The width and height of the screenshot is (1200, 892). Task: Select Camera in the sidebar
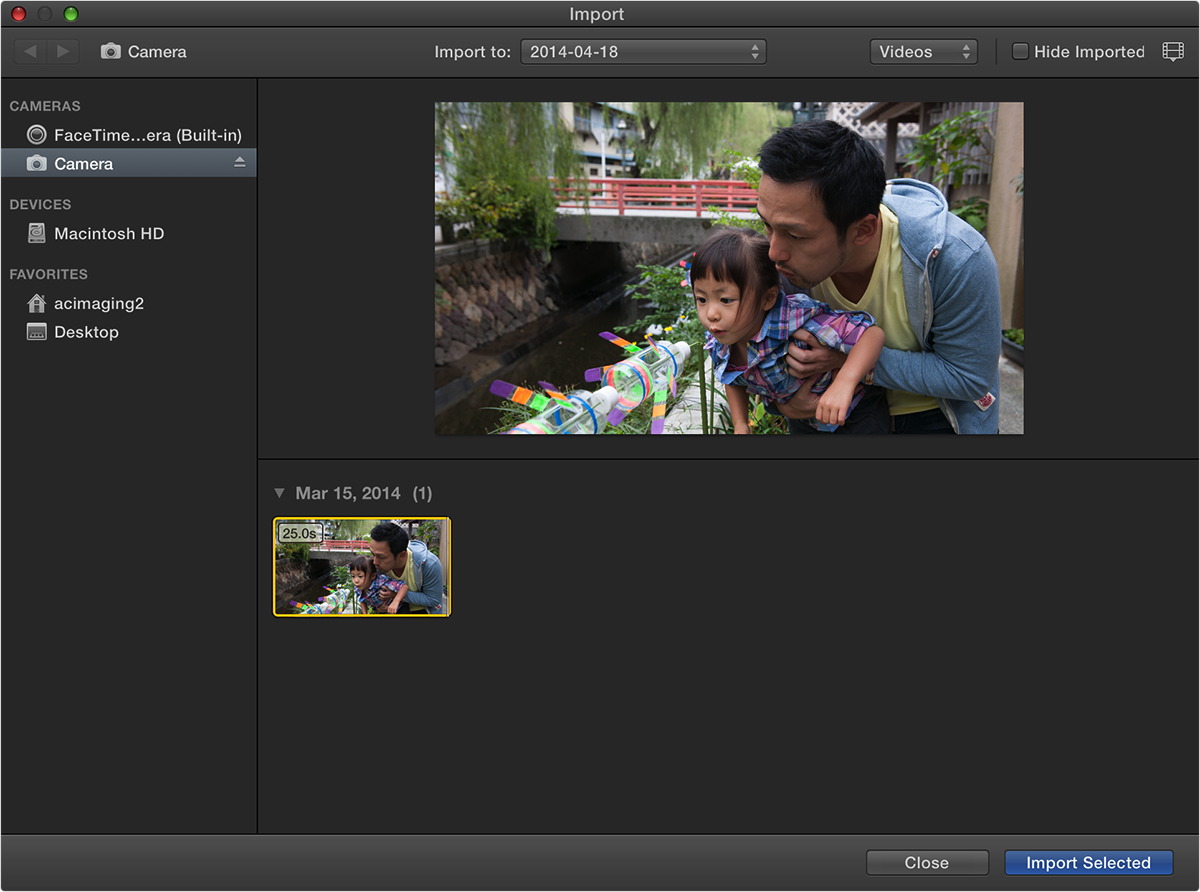tap(84, 163)
